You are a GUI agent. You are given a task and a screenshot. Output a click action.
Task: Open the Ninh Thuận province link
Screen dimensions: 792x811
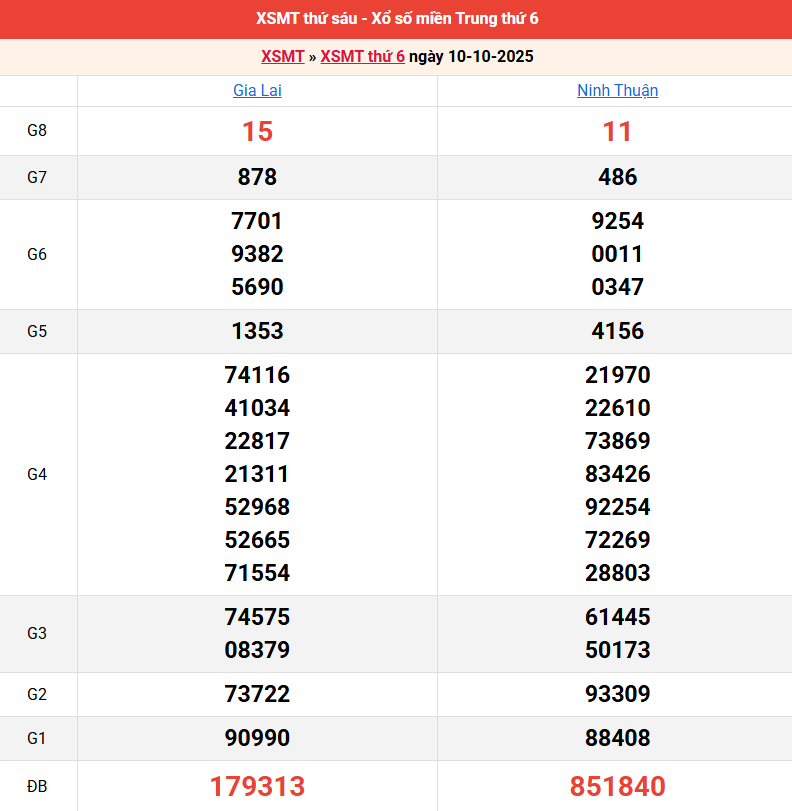point(617,91)
